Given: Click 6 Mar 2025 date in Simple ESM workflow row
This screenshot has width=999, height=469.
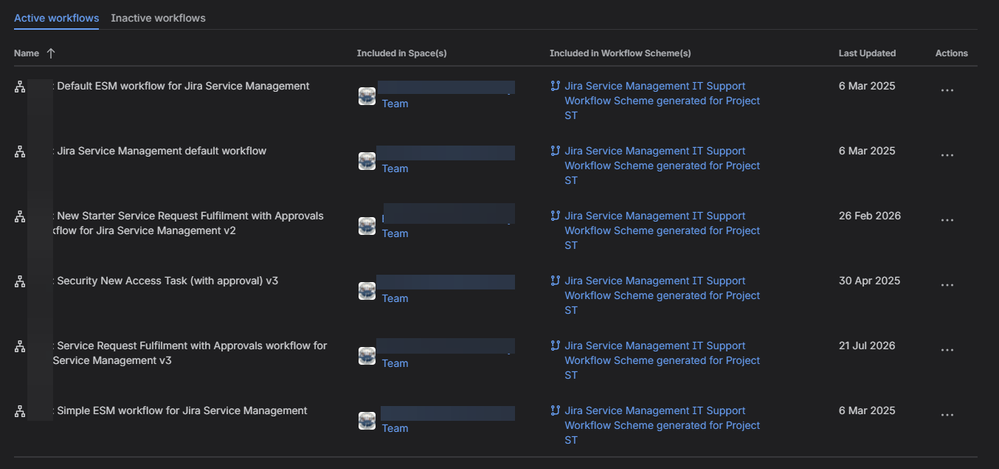Looking at the screenshot, I should [866, 411].
